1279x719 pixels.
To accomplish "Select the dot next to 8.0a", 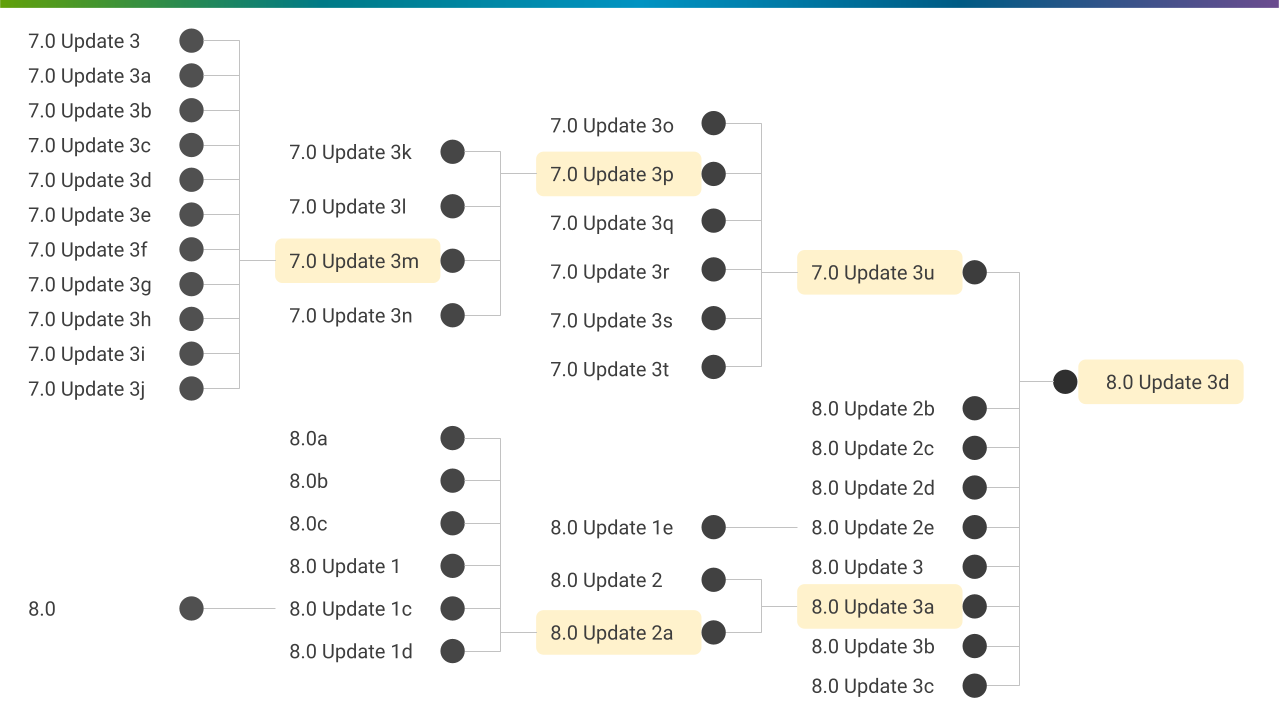I will [453, 438].
